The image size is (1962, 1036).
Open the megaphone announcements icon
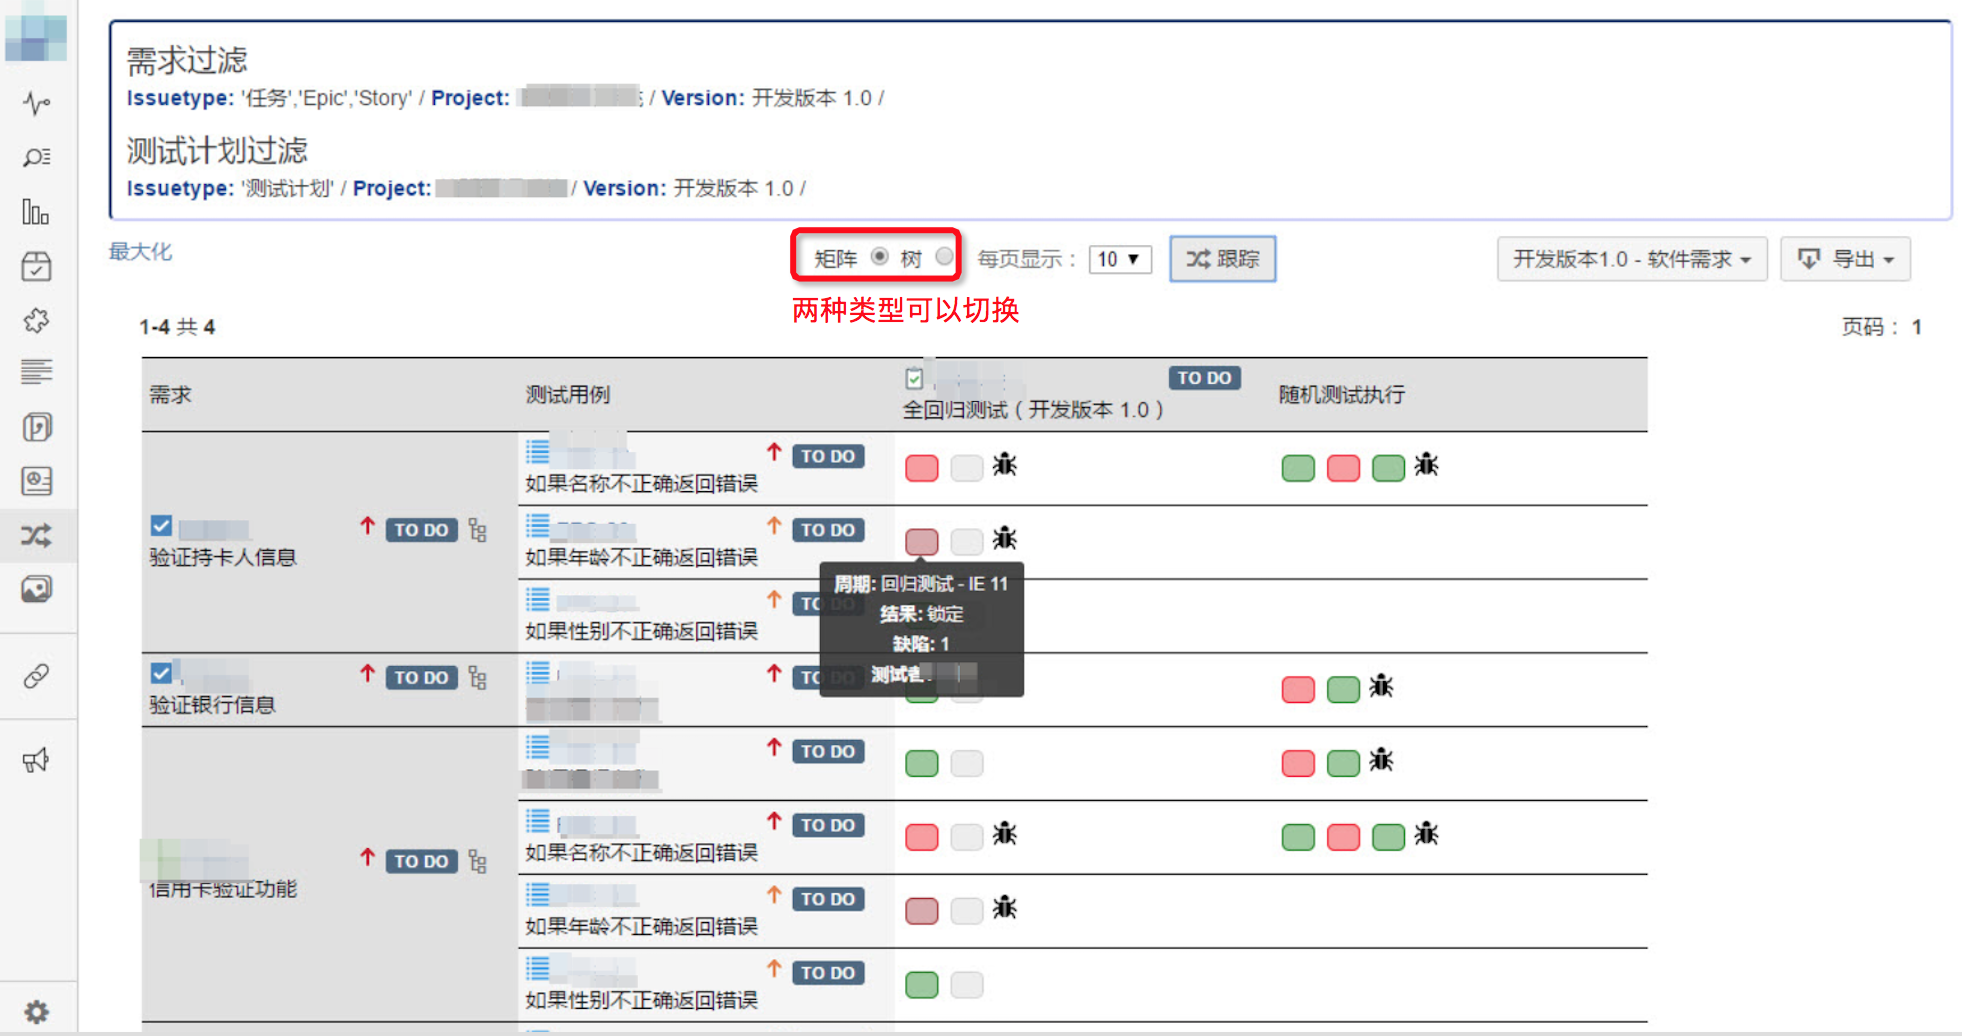pyautogui.click(x=37, y=760)
